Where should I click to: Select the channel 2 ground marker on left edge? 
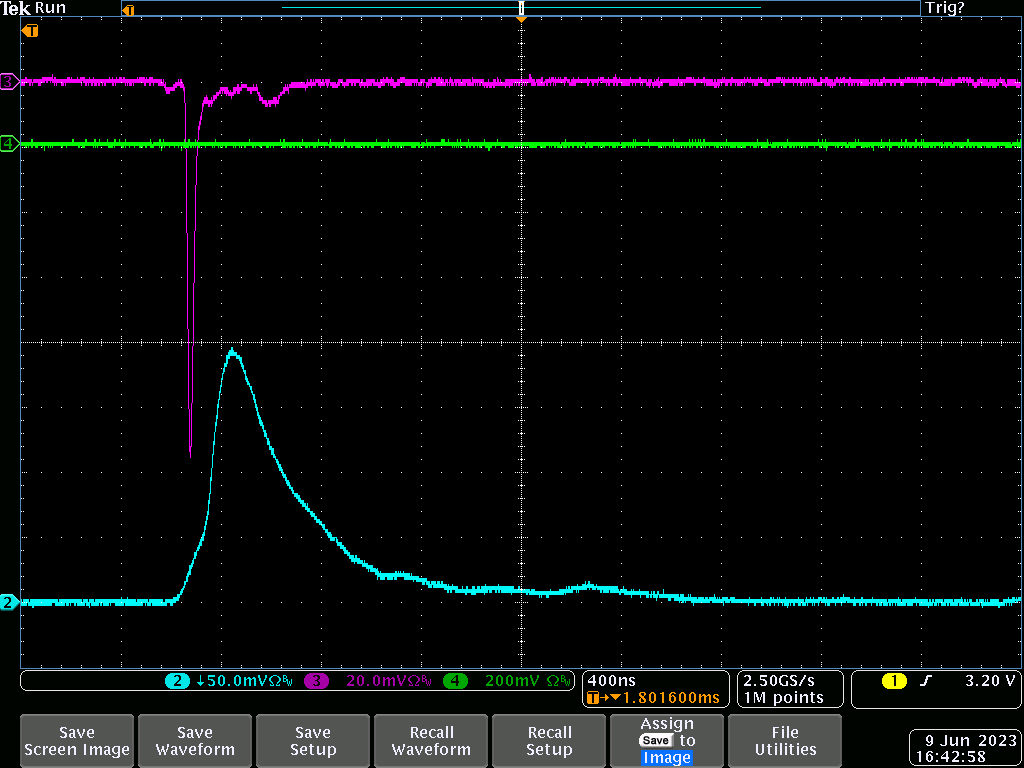point(9,602)
